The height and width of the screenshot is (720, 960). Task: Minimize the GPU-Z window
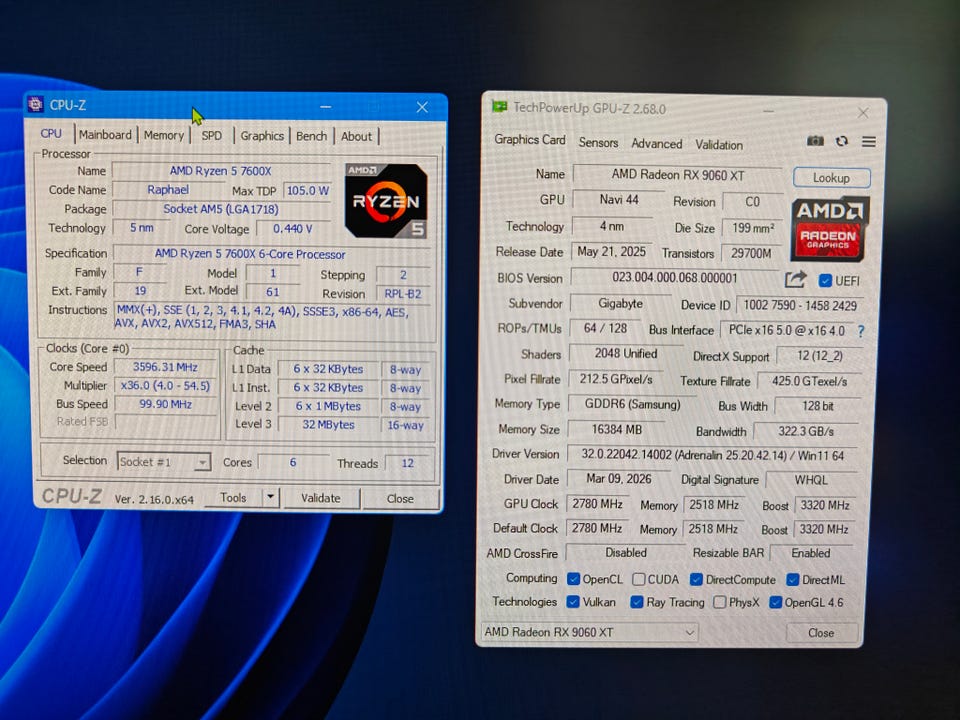[768, 111]
